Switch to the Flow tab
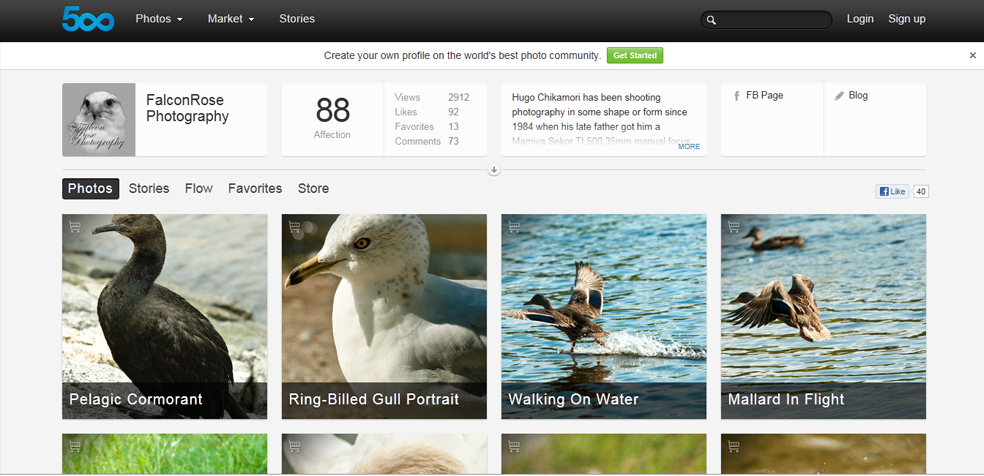Image resolution: width=984 pixels, height=476 pixels. tap(199, 189)
